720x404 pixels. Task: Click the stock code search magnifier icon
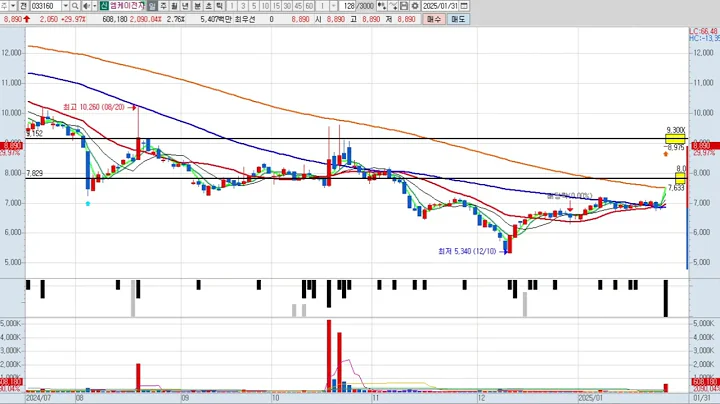[x=75, y=6]
